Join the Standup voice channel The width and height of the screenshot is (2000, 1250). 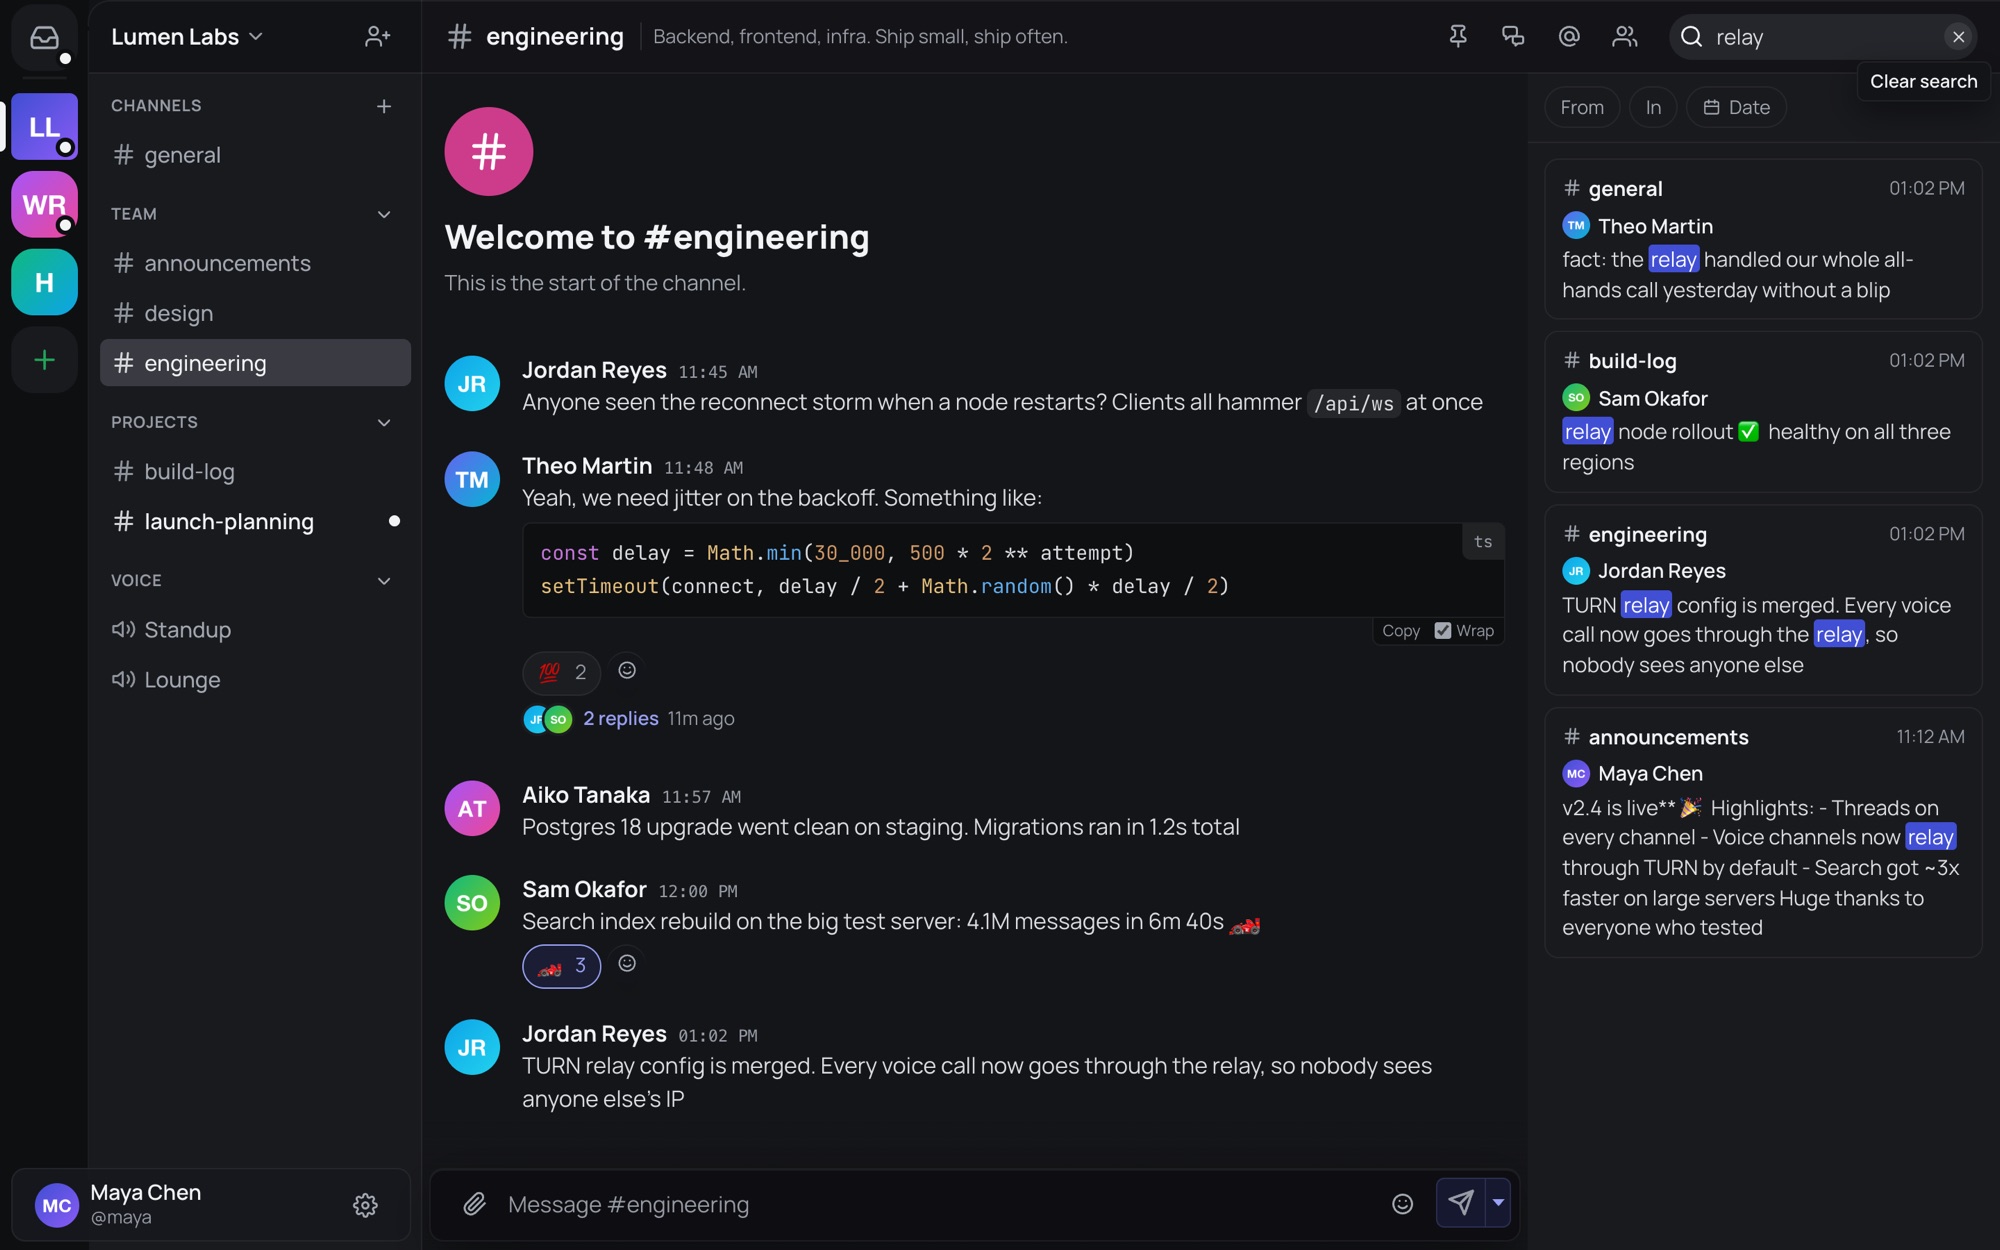255,630
